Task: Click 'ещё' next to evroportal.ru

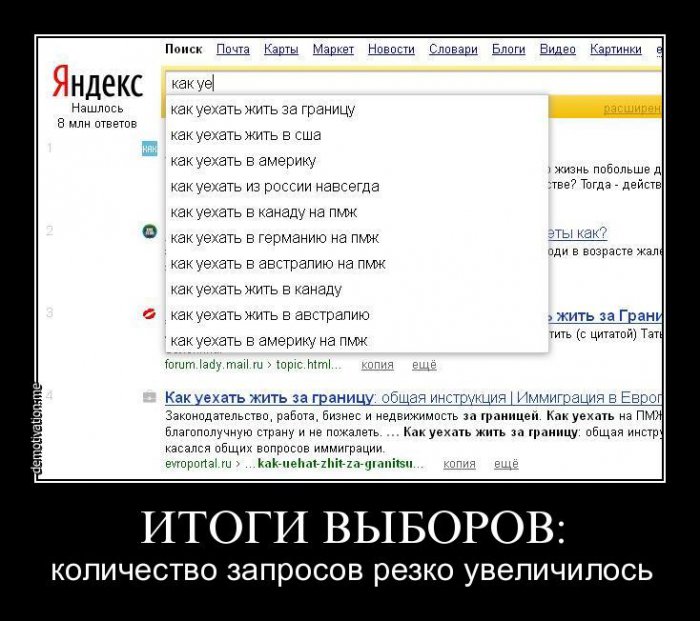Action: point(506,464)
